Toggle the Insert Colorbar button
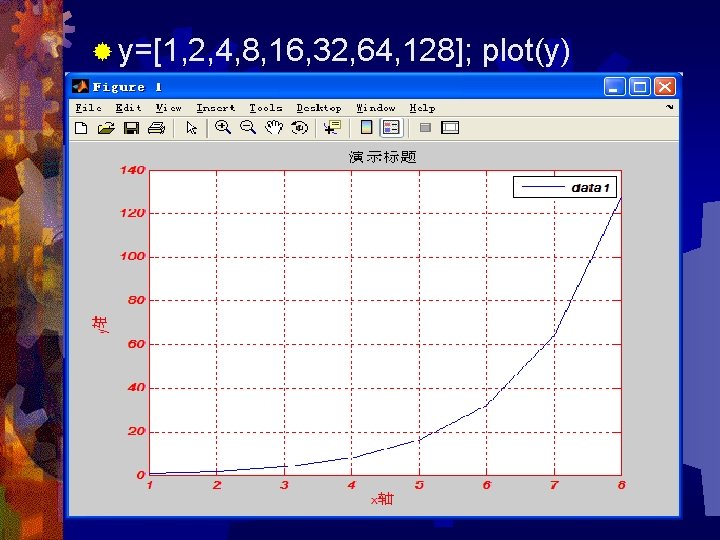Viewport: 720px width, 540px height. [366, 127]
